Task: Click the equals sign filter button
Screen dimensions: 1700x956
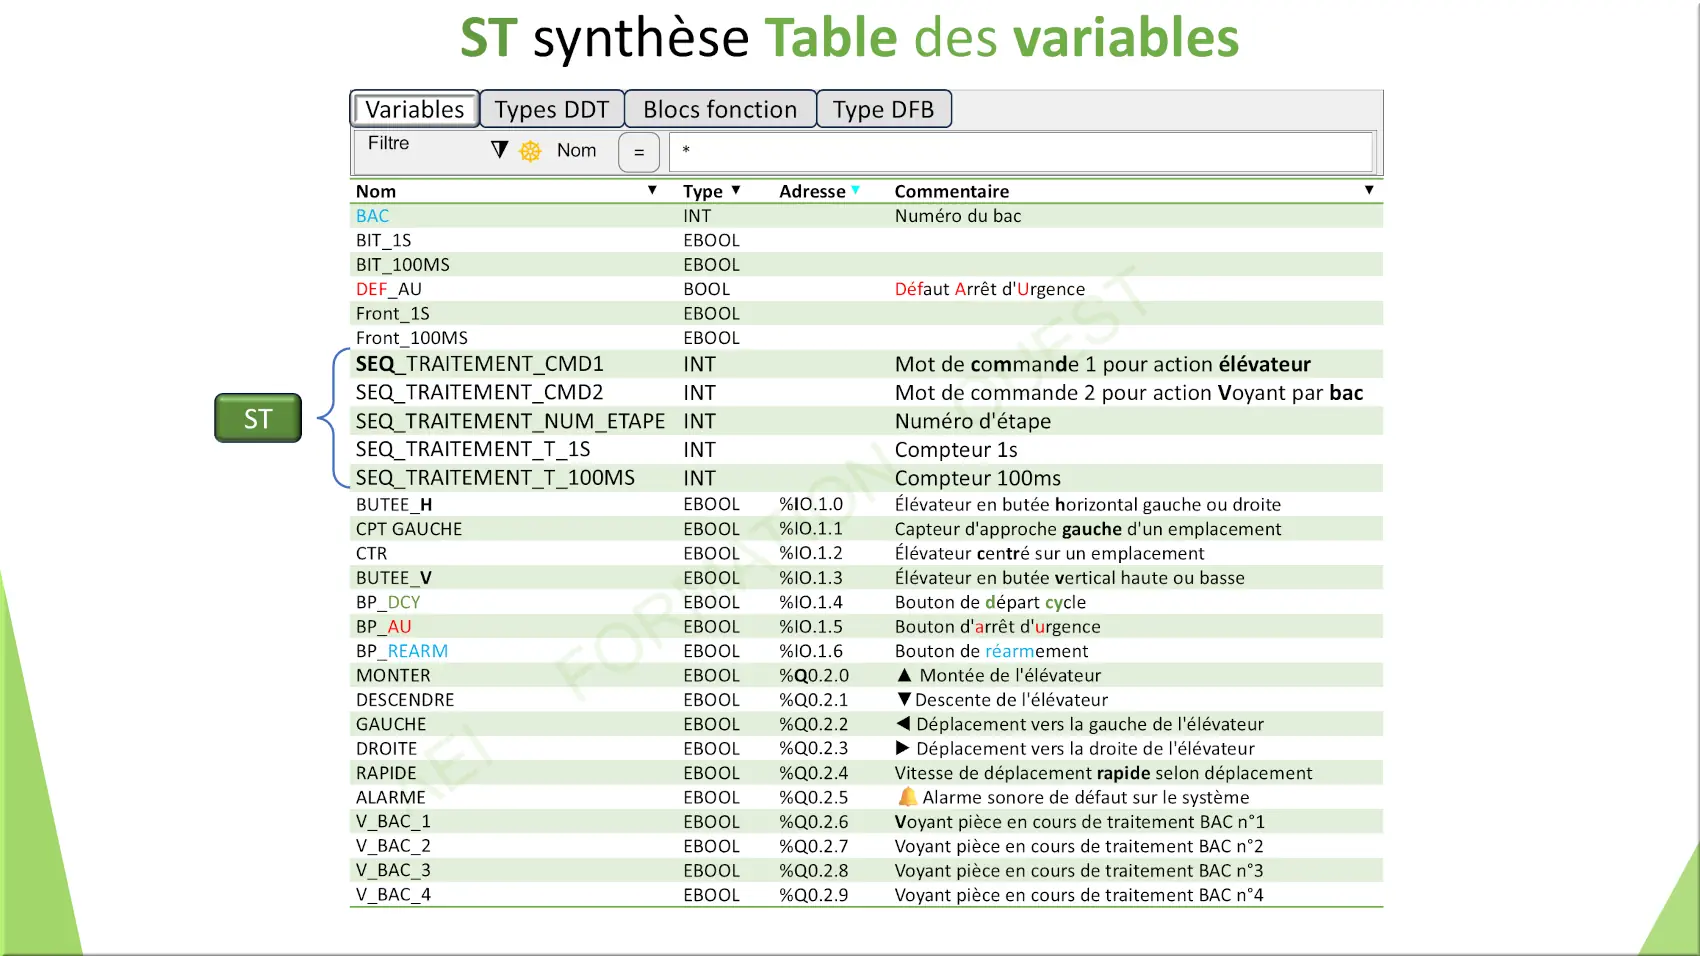Action: (639, 152)
